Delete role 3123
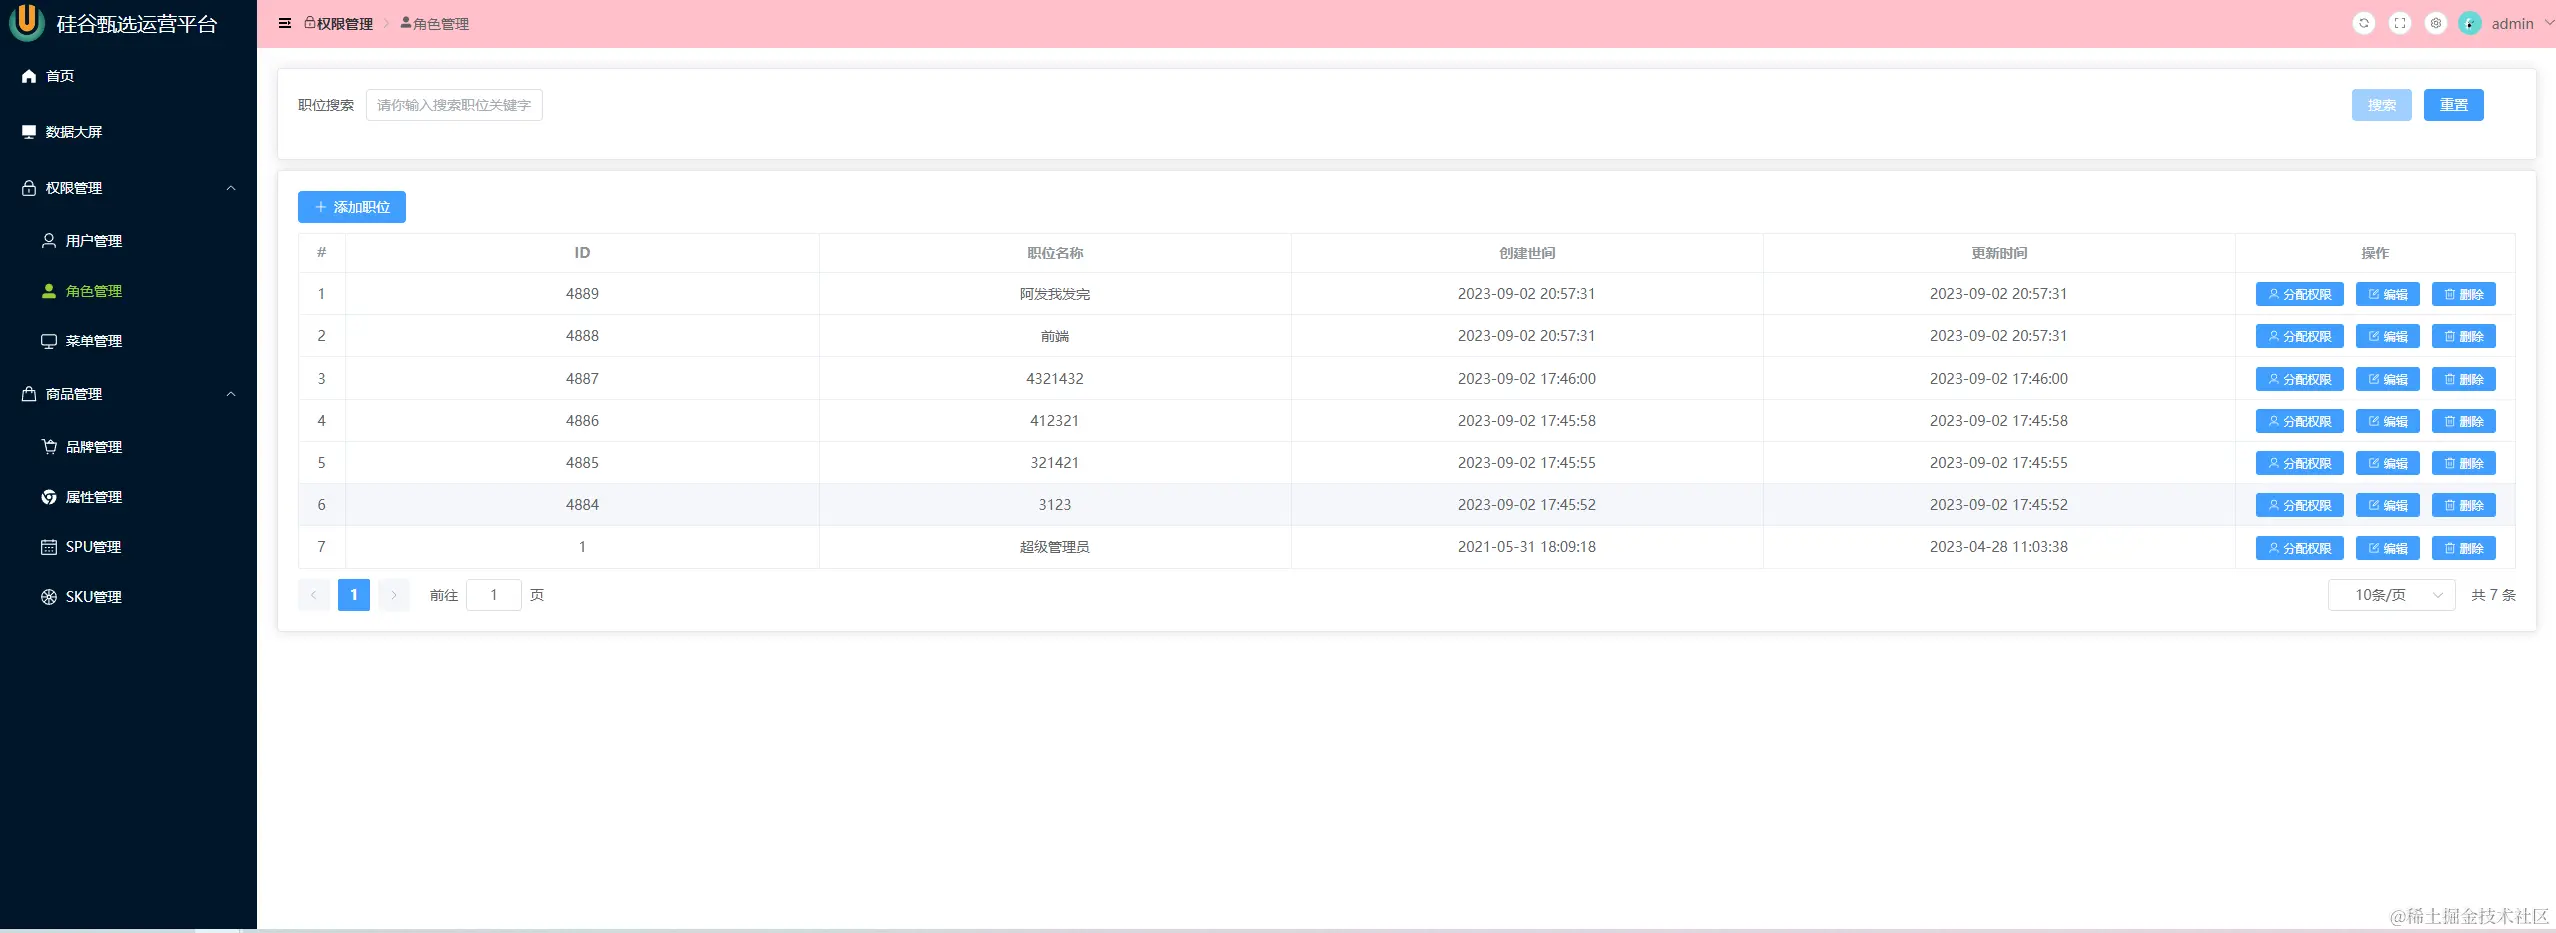2556x933 pixels. coord(2463,505)
